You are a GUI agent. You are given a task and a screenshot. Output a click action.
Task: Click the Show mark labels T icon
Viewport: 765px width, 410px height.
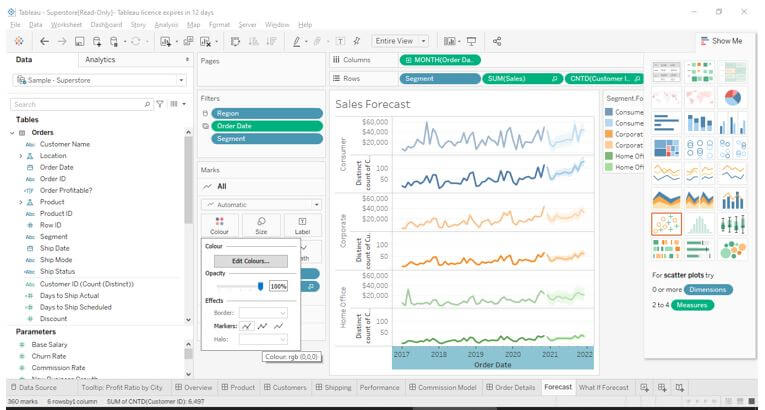[x=341, y=41]
